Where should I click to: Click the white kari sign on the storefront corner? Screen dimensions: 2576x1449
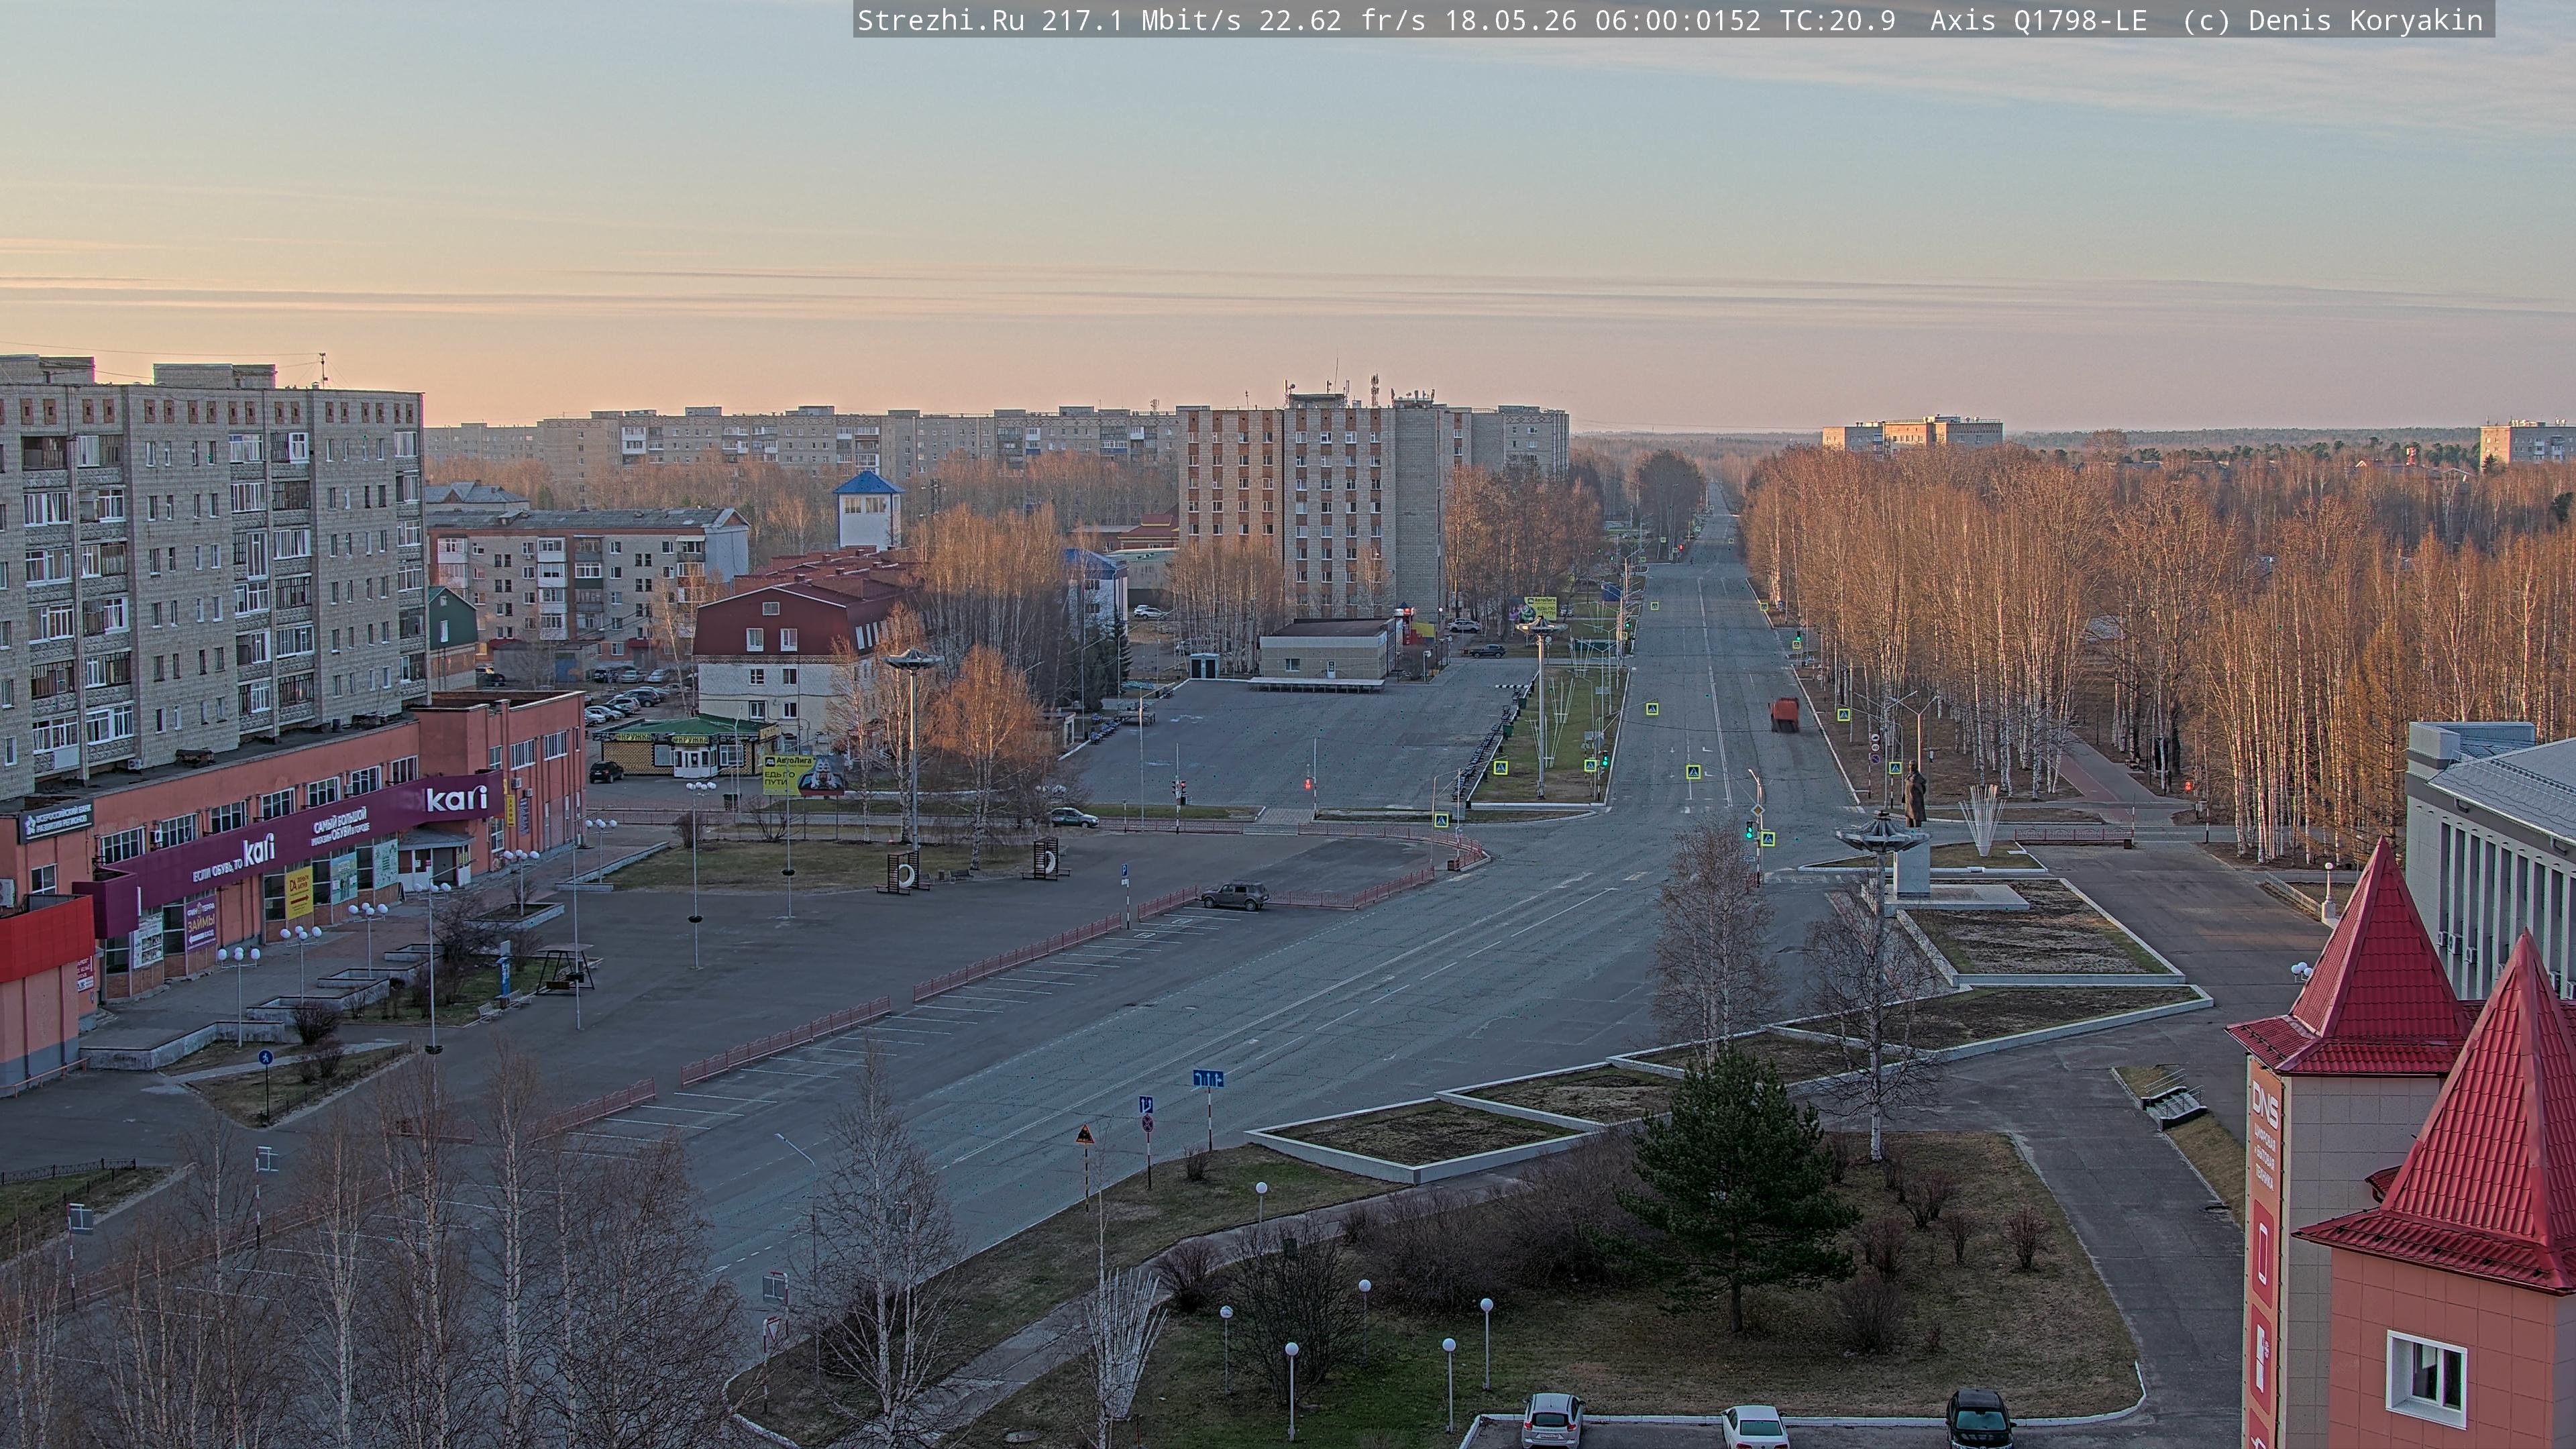(456, 798)
